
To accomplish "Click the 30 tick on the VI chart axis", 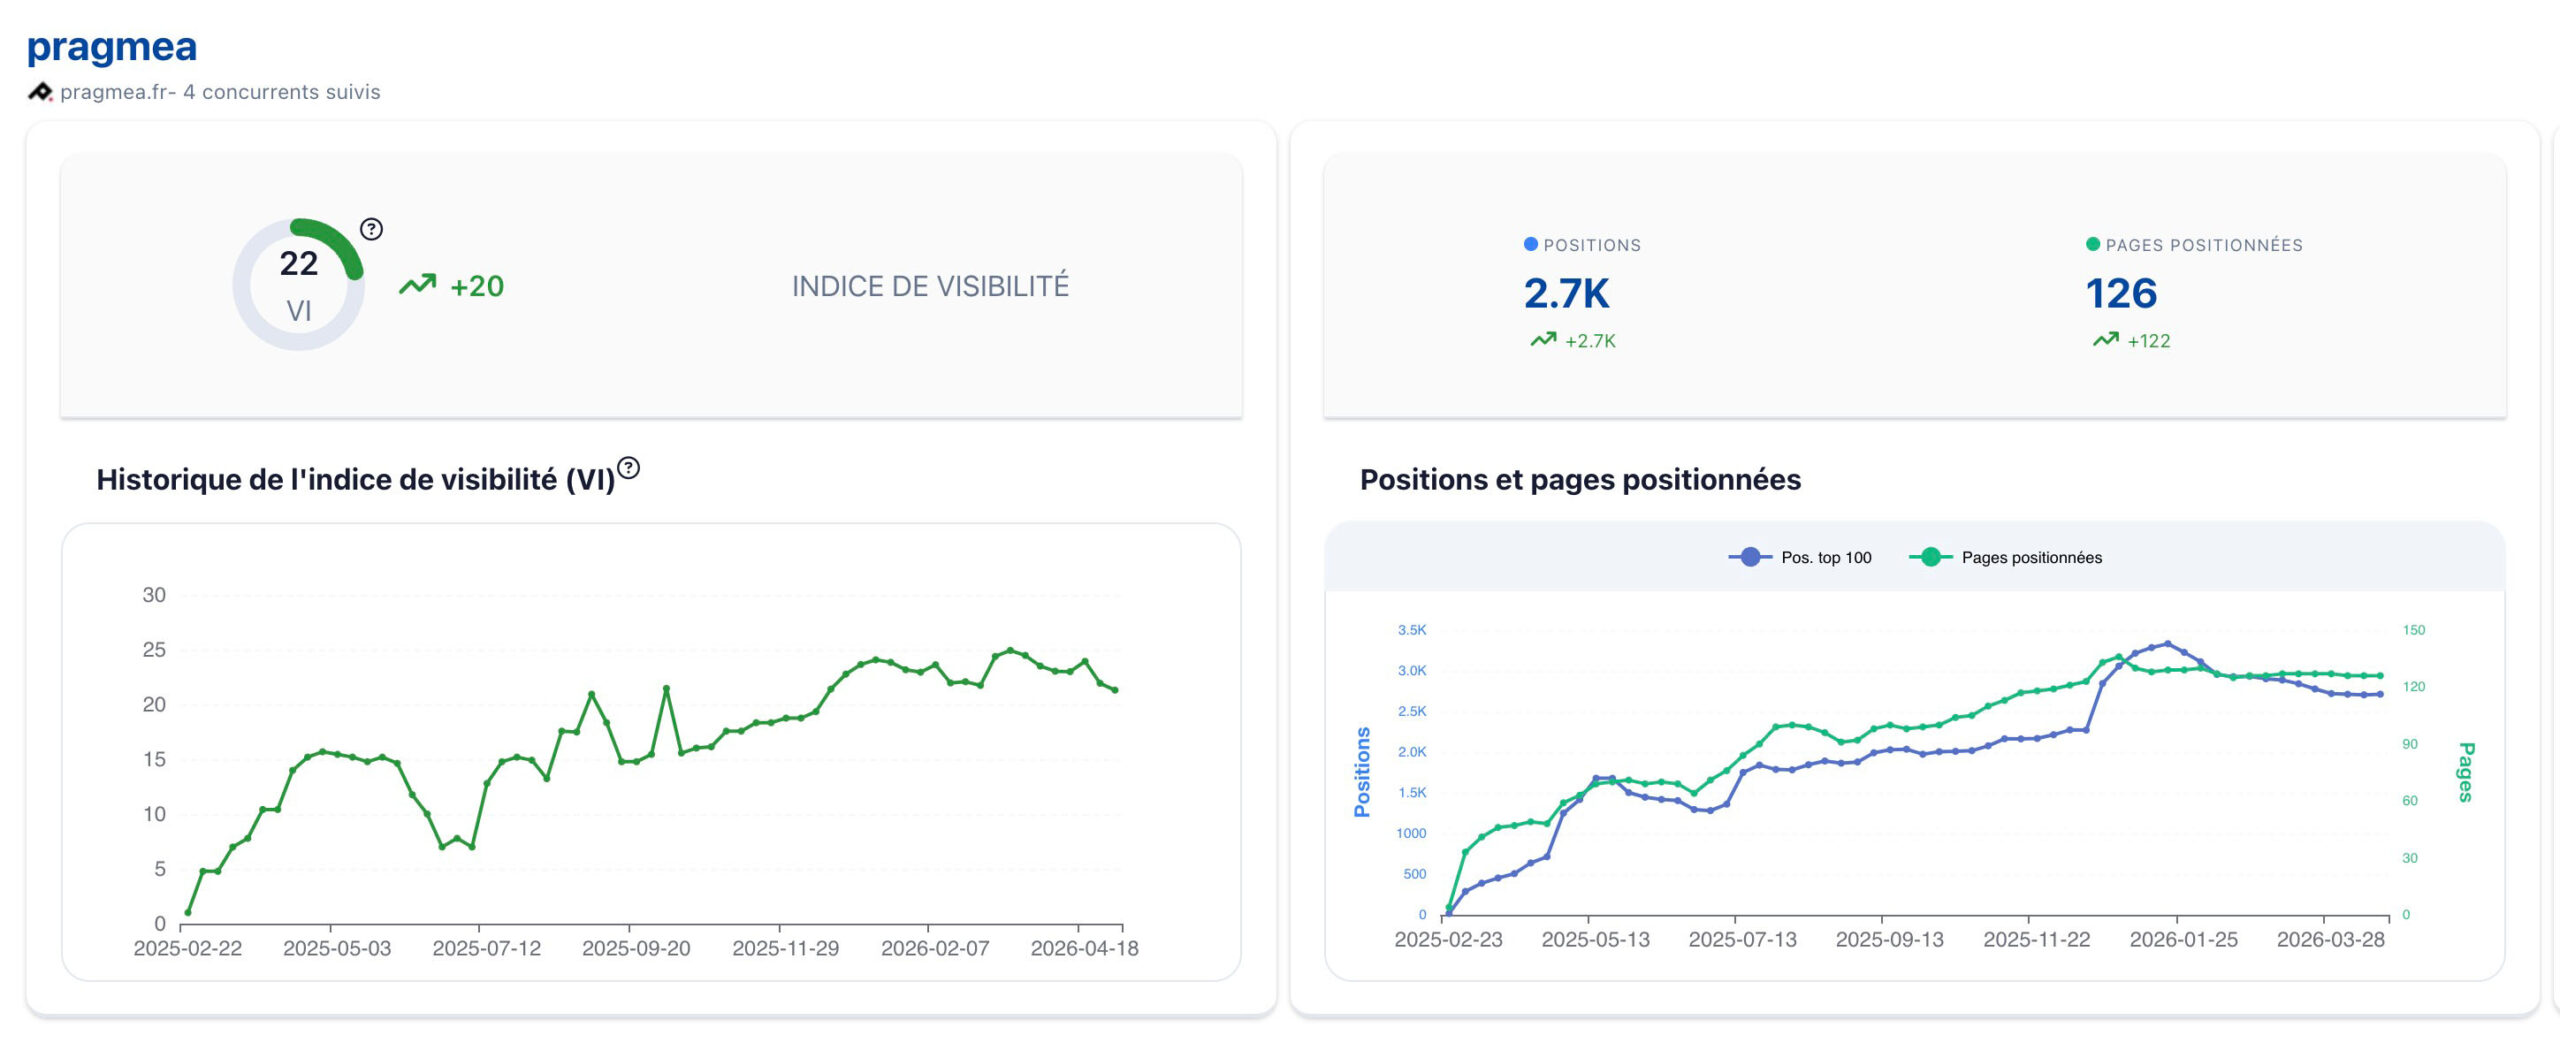I will [154, 595].
